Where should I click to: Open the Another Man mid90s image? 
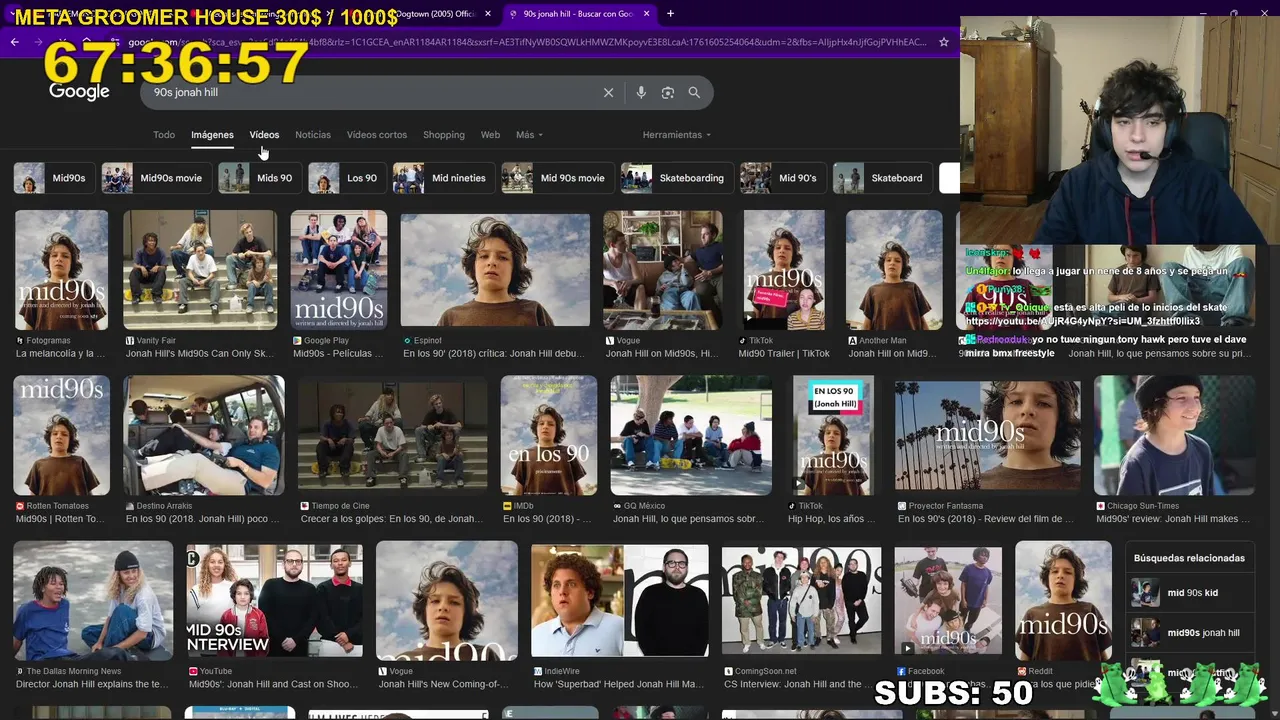pyautogui.click(x=894, y=270)
